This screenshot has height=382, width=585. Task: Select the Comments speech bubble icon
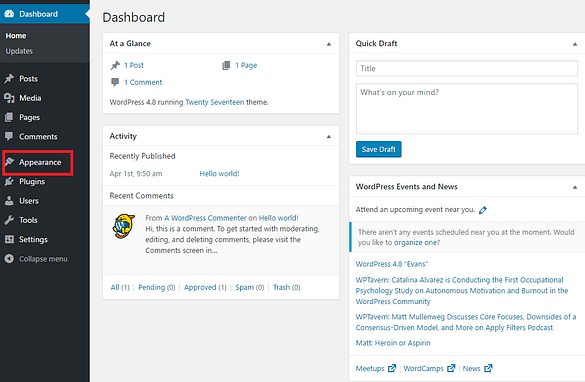pos(9,136)
